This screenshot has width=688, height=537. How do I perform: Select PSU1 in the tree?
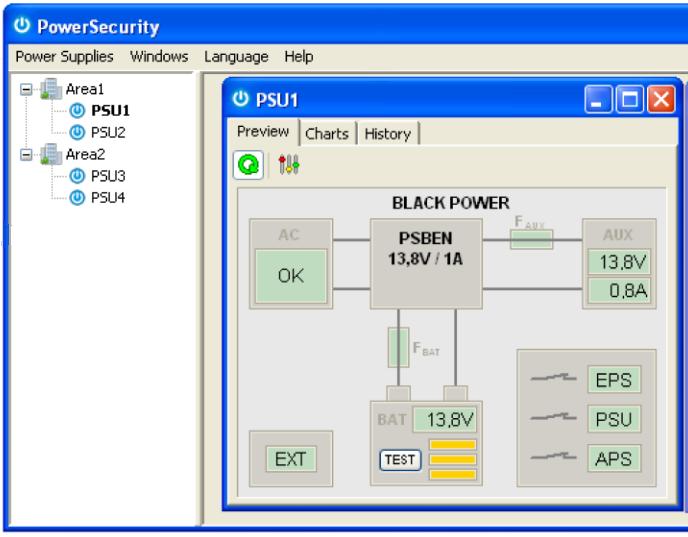(111, 111)
